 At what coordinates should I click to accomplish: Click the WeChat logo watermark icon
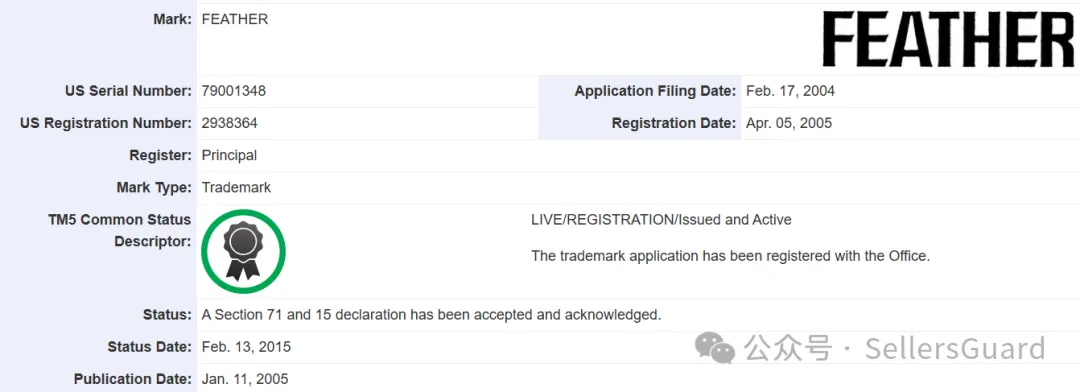coord(714,346)
